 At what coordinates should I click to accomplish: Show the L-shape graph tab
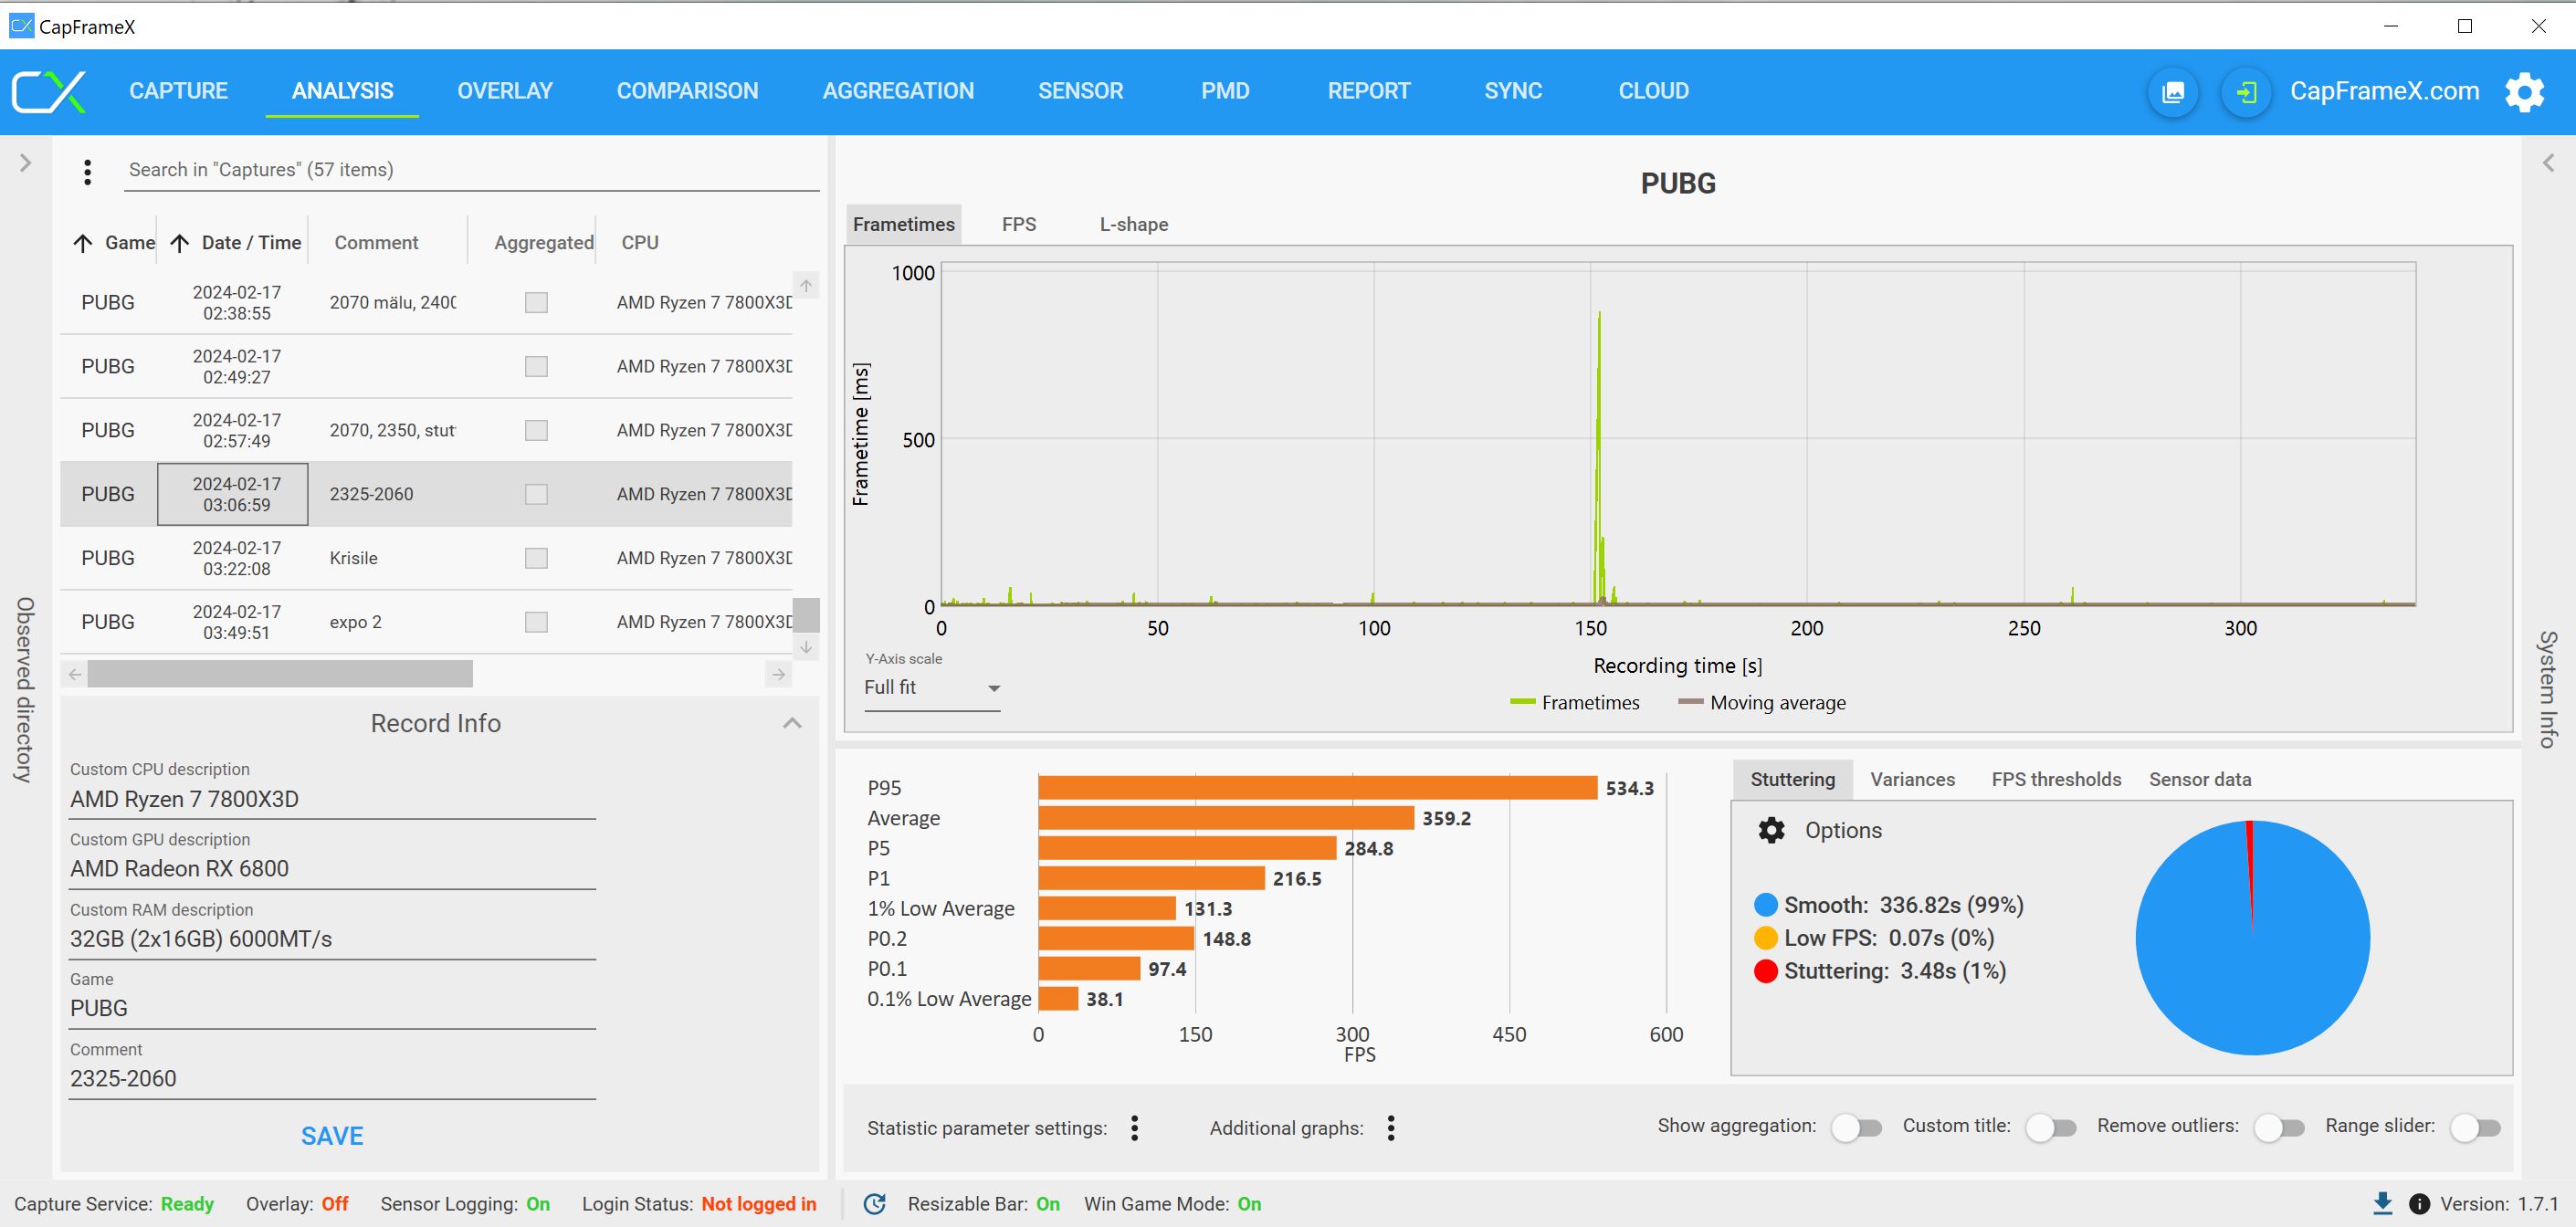coord(1134,224)
